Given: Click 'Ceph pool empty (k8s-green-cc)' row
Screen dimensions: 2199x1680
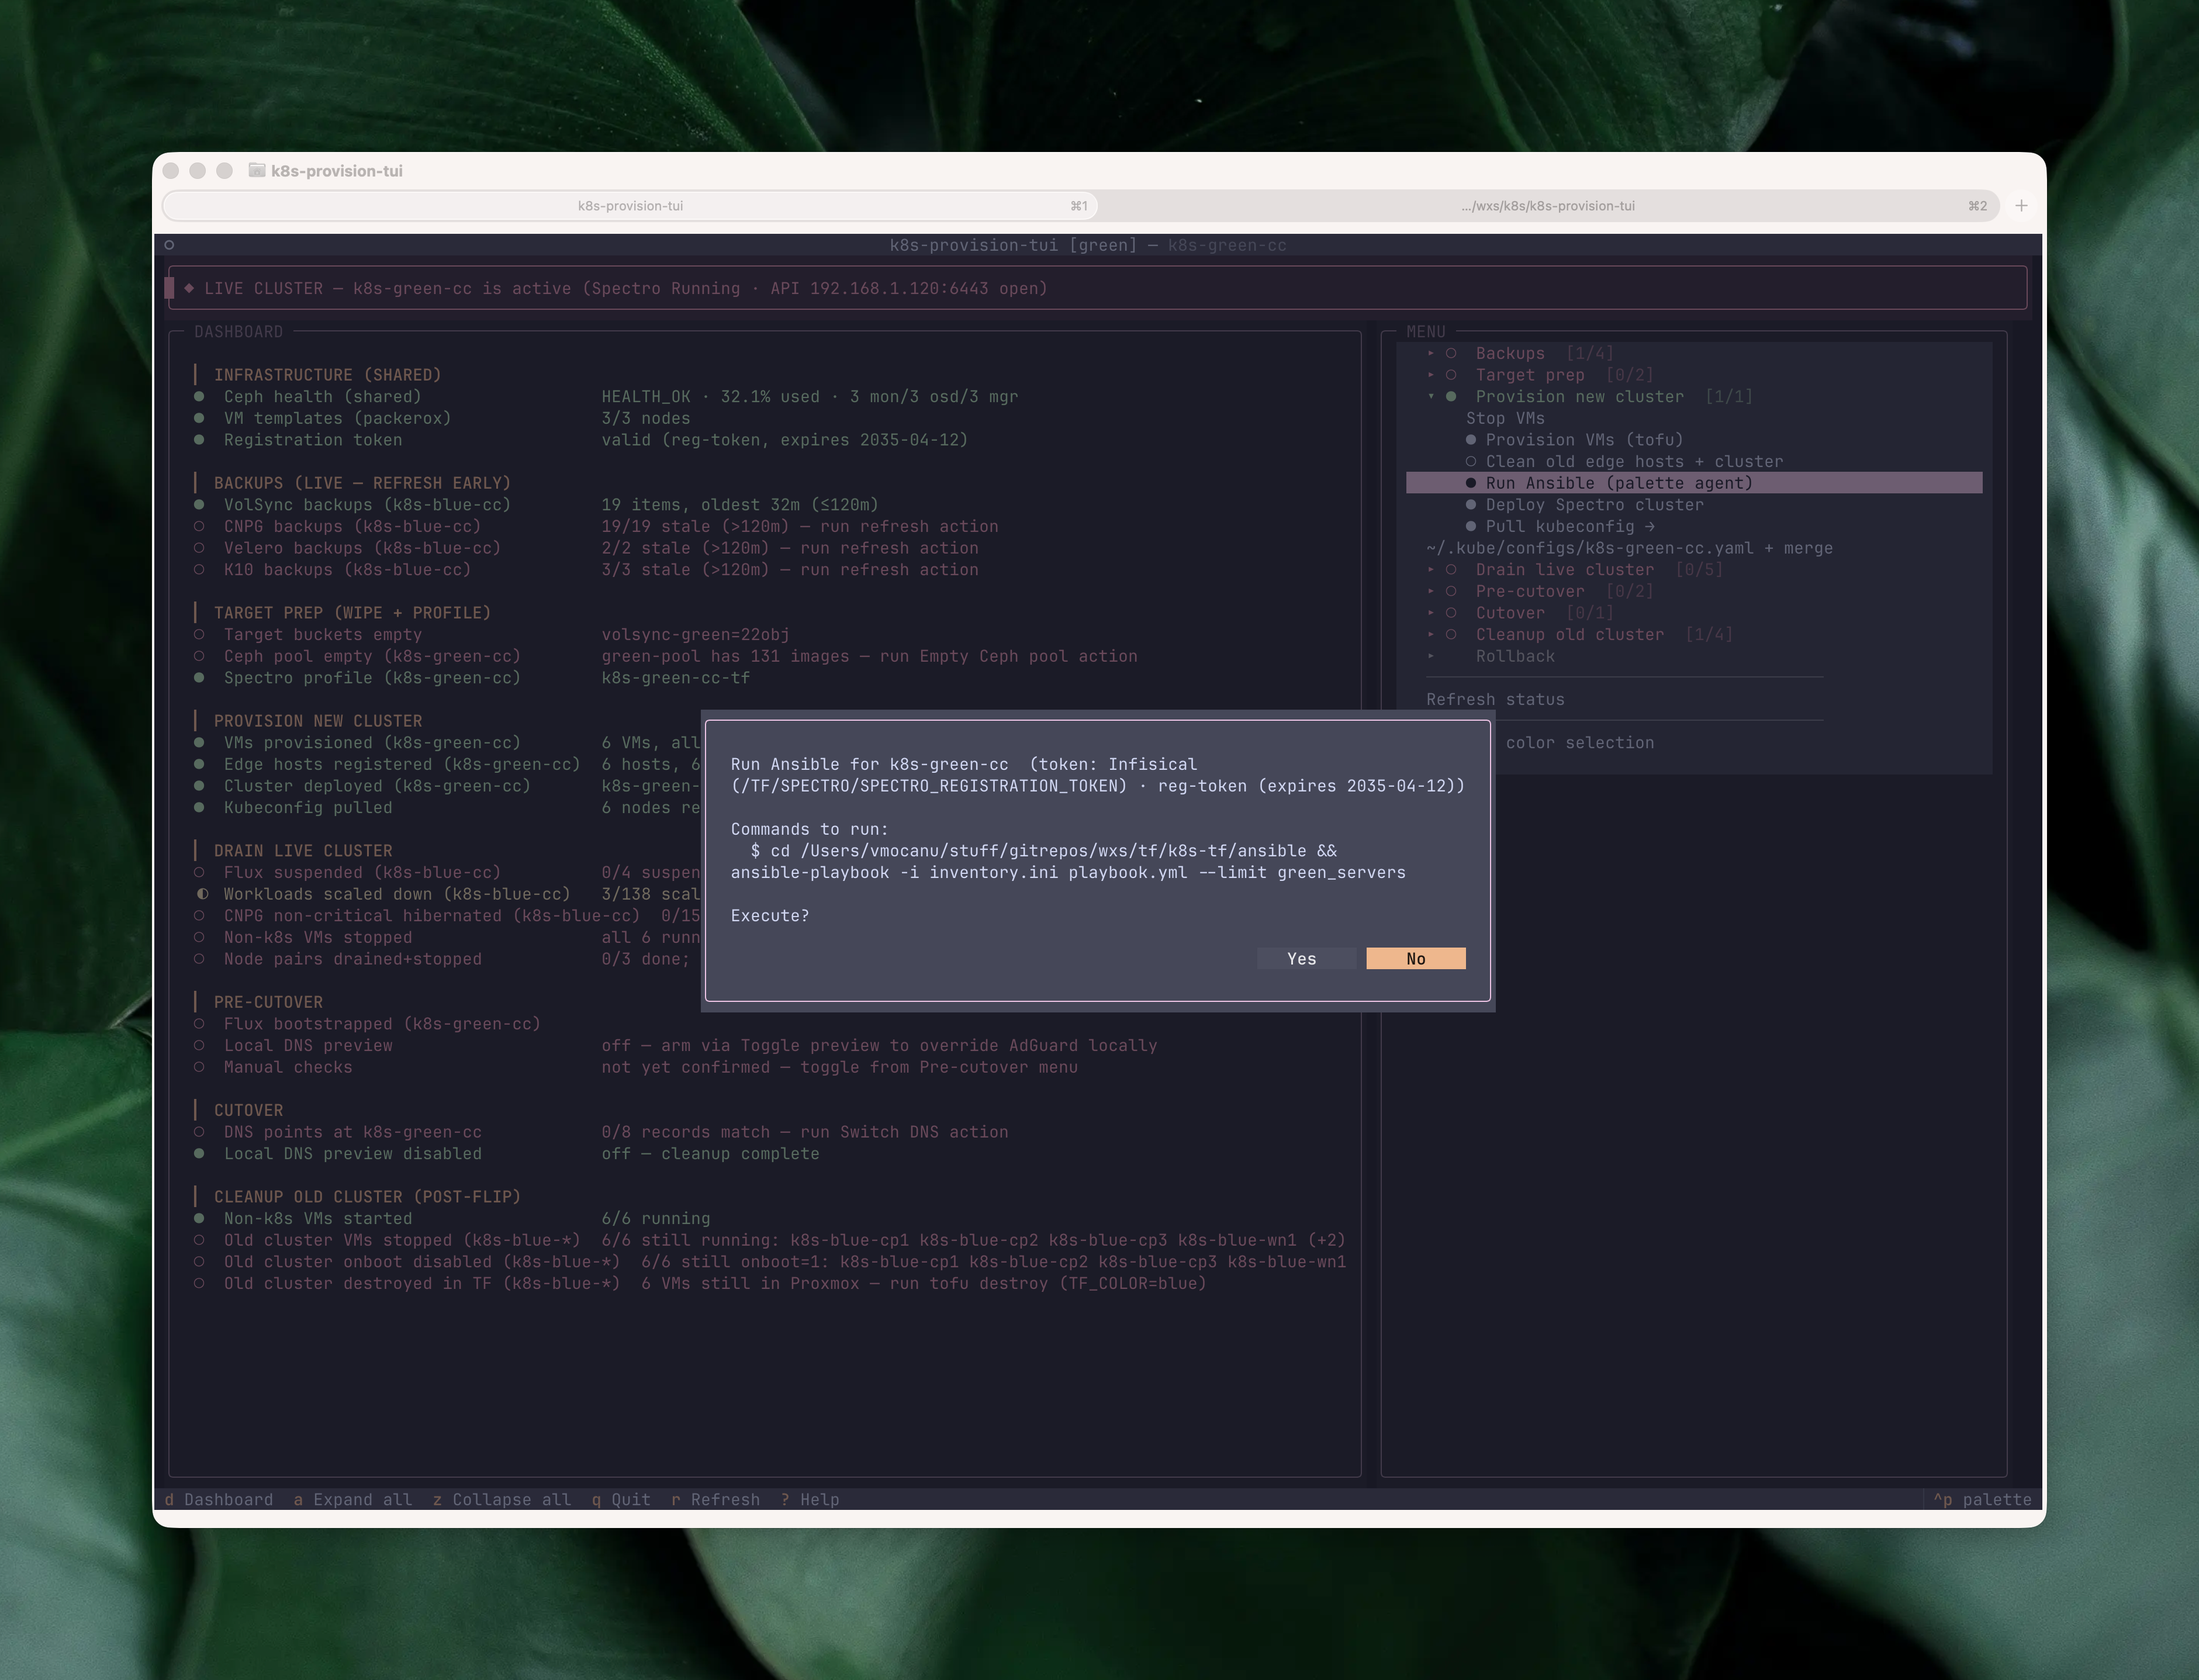Looking at the screenshot, I should coord(666,656).
